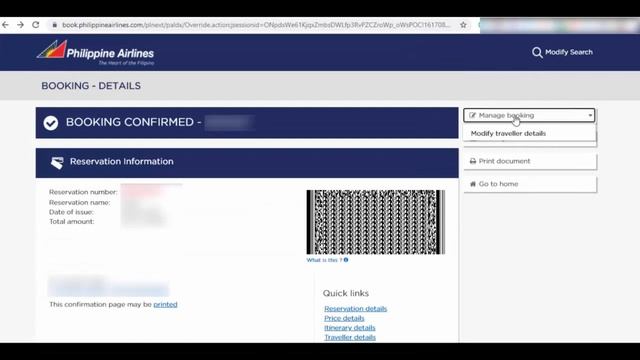The width and height of the screenshot is (640, 360).
Task: Click the Reservation name label
Action: tap(80, 202)
